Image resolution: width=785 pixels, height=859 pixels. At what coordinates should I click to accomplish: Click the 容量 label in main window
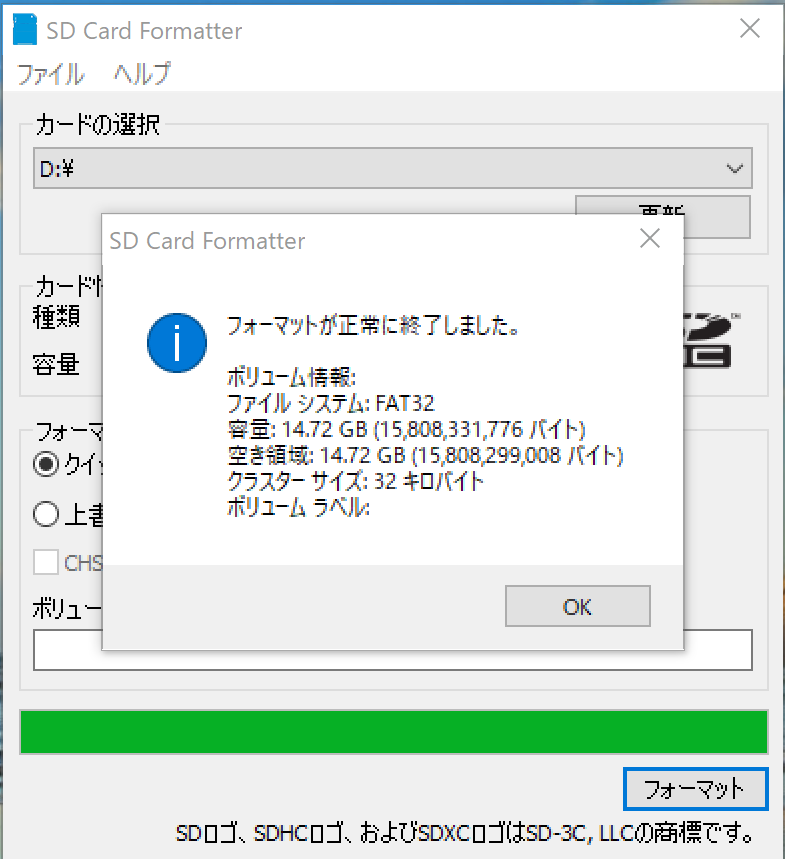click(x=56, y=364)
